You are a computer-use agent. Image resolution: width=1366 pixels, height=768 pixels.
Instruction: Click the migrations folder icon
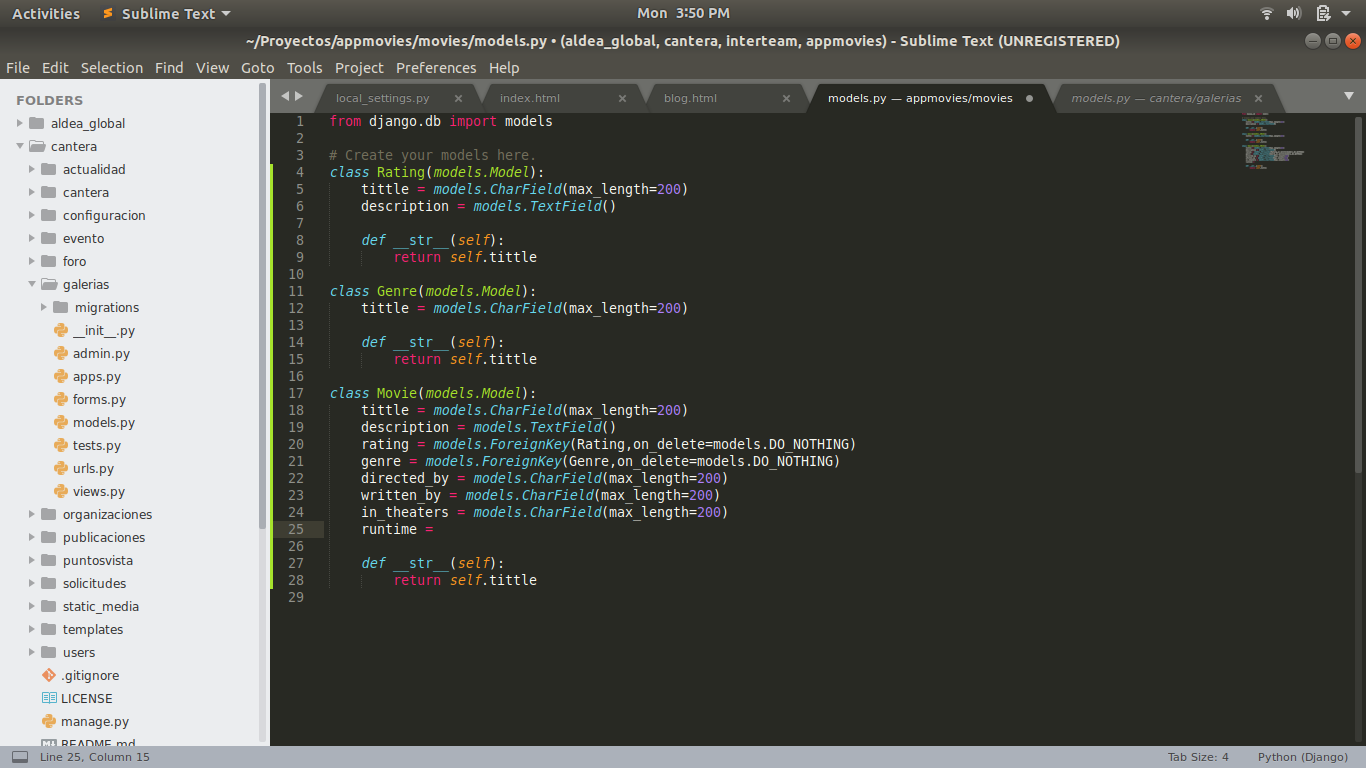tap(61, 308)
